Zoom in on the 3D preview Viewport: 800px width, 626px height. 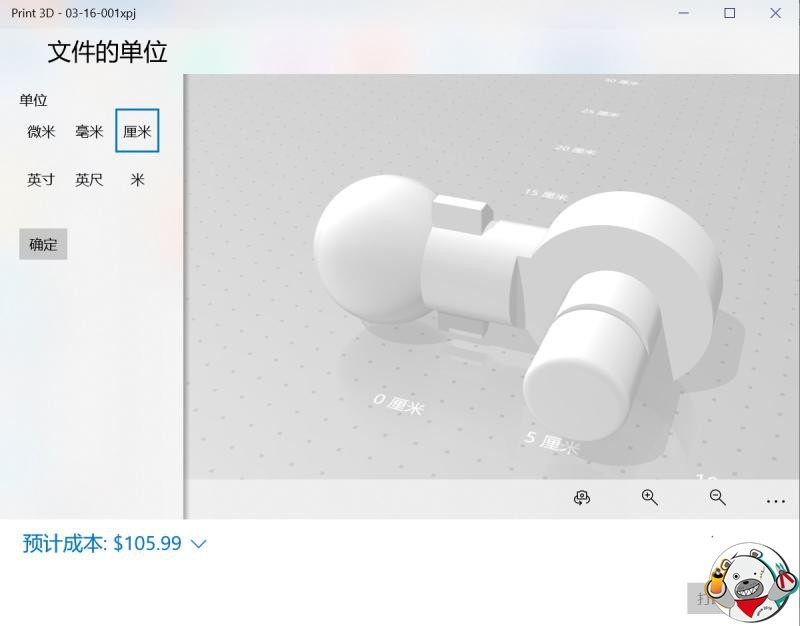click(649, 497)
